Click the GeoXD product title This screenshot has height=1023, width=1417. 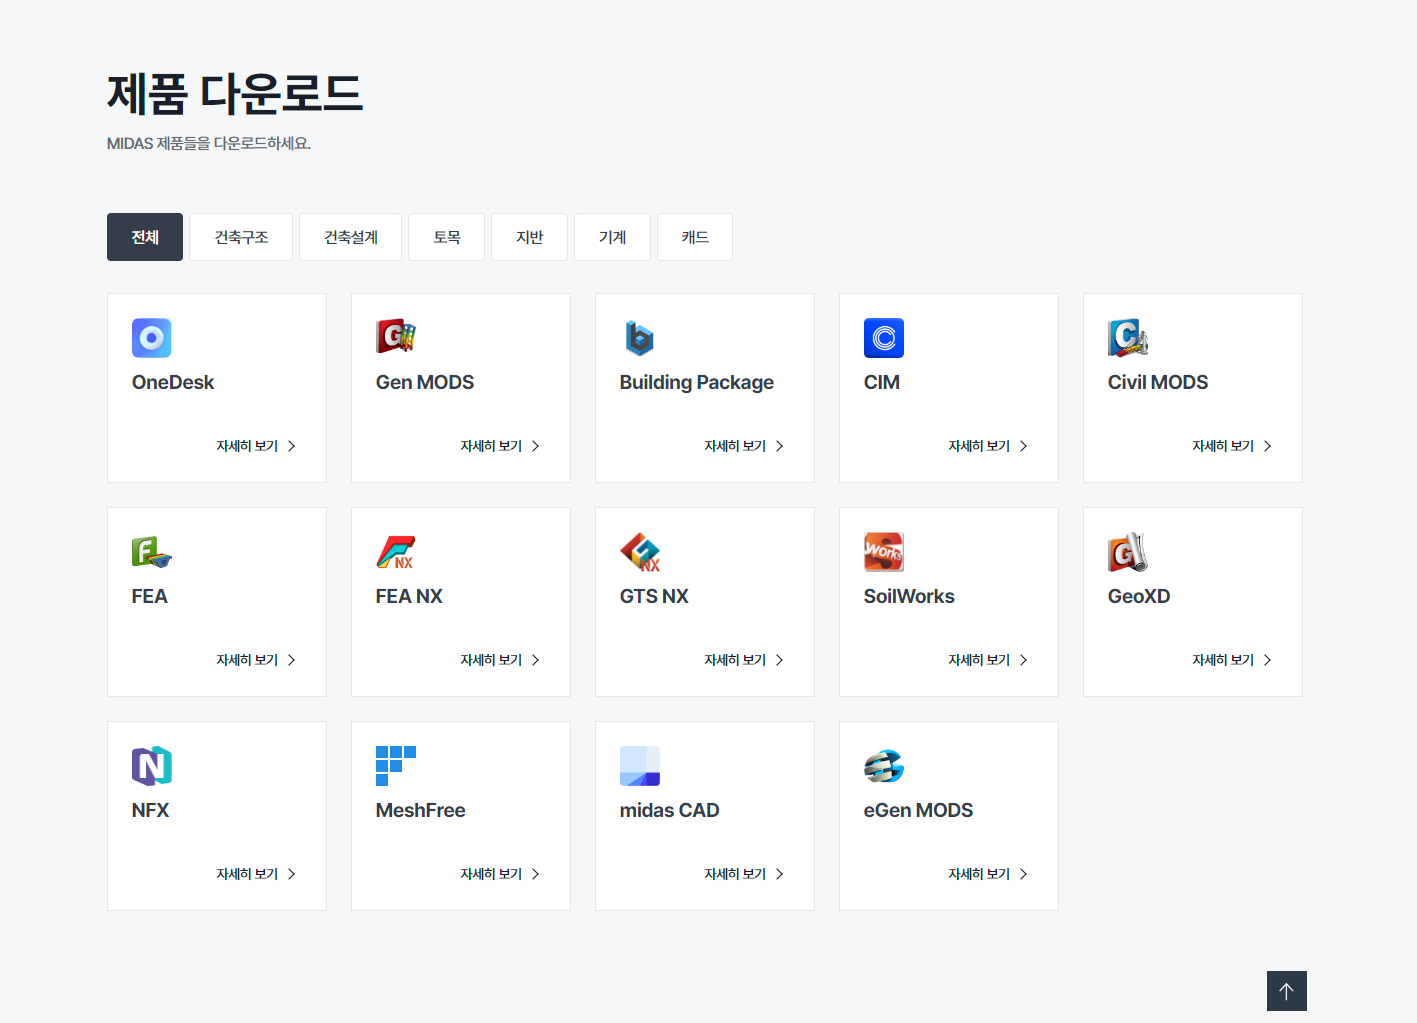click(x=1139, y=596)
